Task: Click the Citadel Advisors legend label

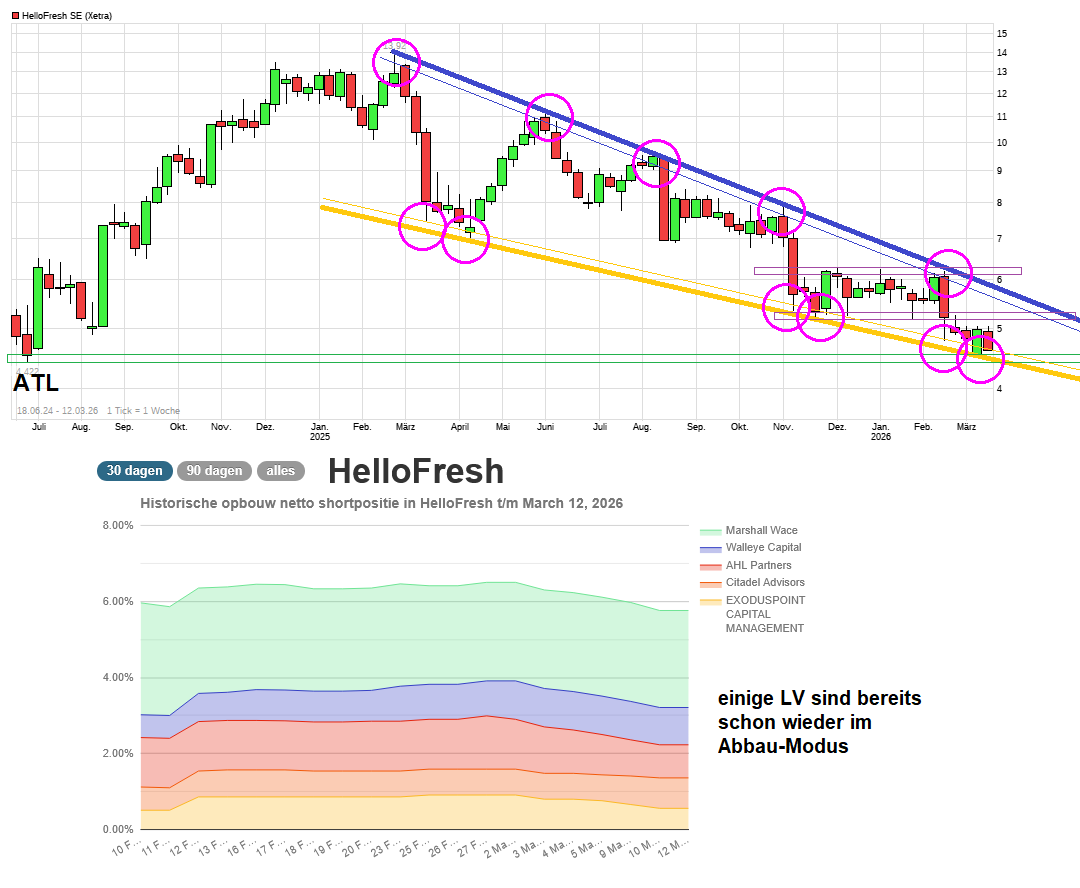Action: (765, 582)
